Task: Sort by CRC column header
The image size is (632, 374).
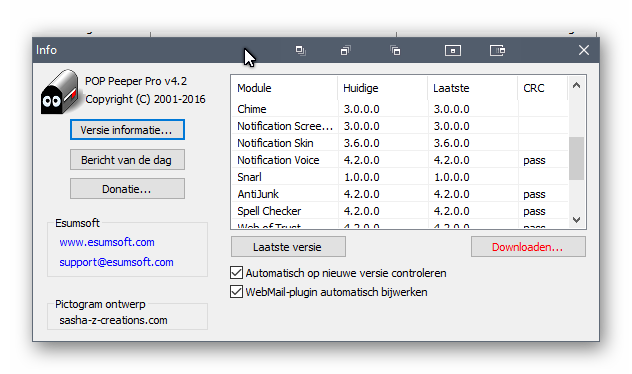Action: (x=543, y=88)
